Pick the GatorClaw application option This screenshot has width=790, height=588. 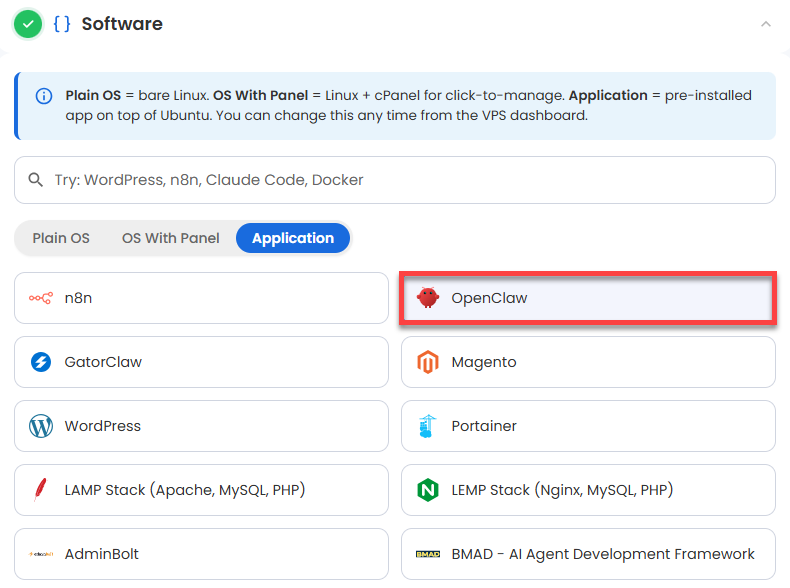(202, 362)
